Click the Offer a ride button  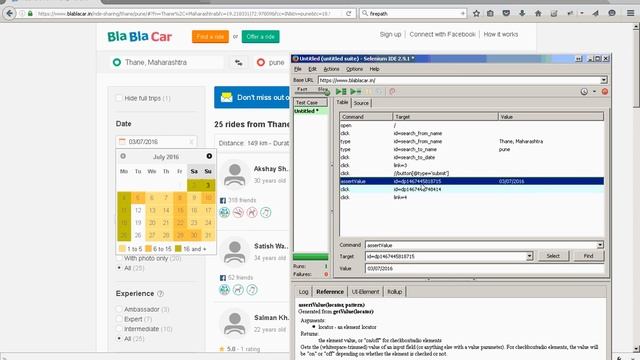(260, 36)
